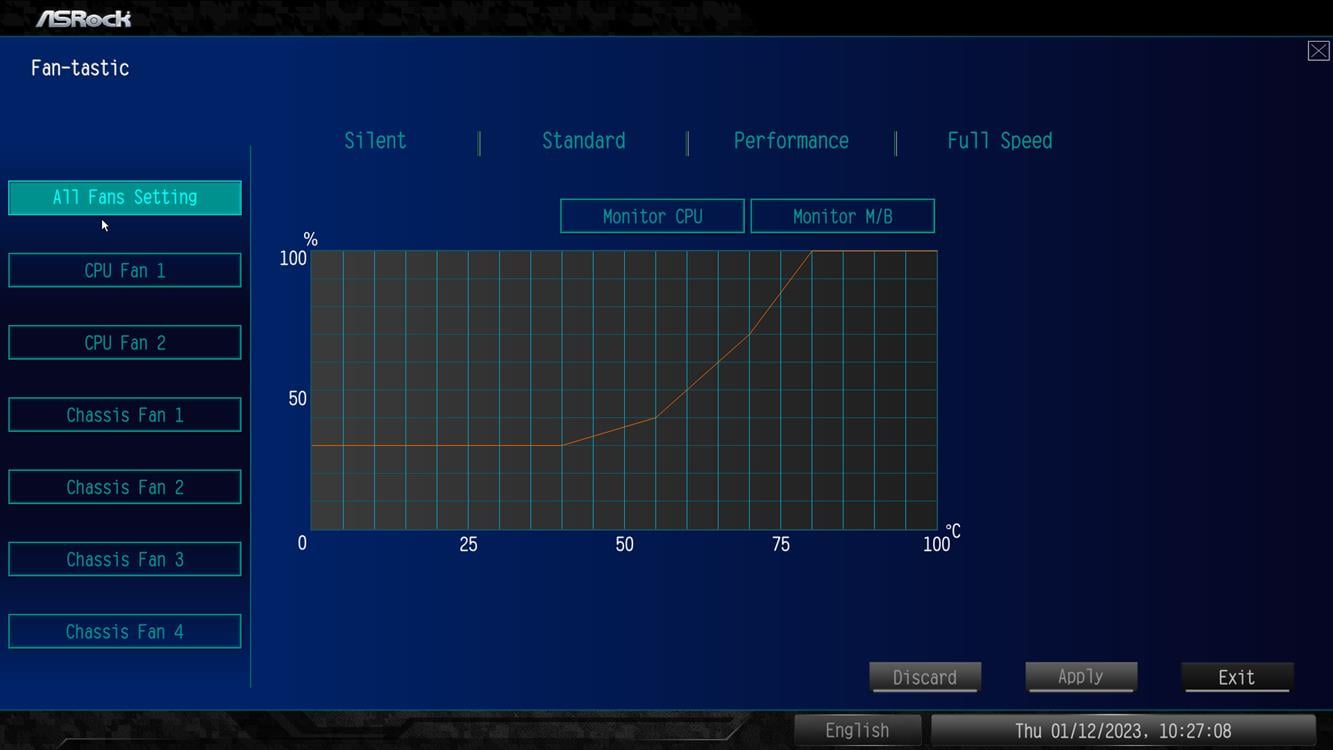Screen dimensions: 1333x750
Task: Change language via English button
Action: (857, 731)
